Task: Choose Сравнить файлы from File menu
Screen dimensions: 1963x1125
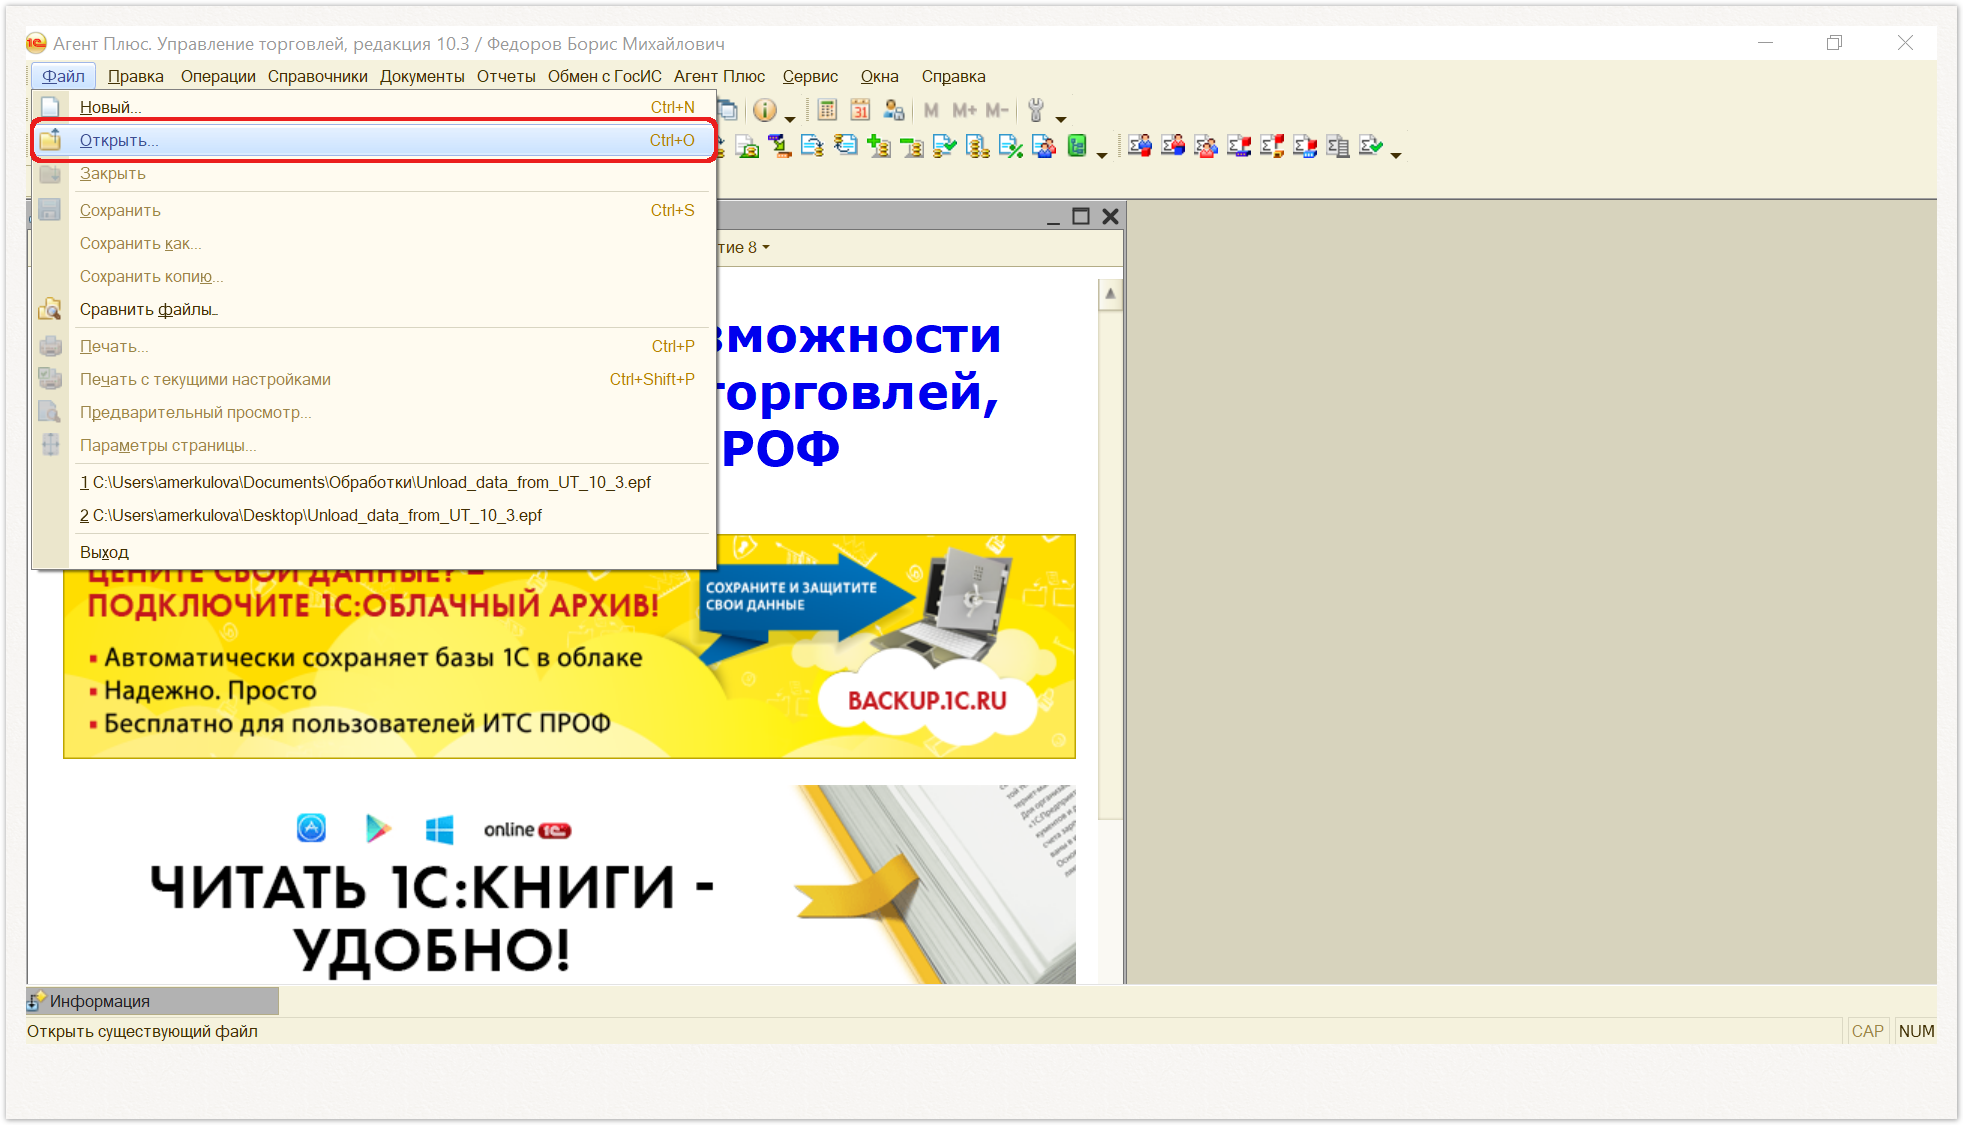Action: click(374, 309)
